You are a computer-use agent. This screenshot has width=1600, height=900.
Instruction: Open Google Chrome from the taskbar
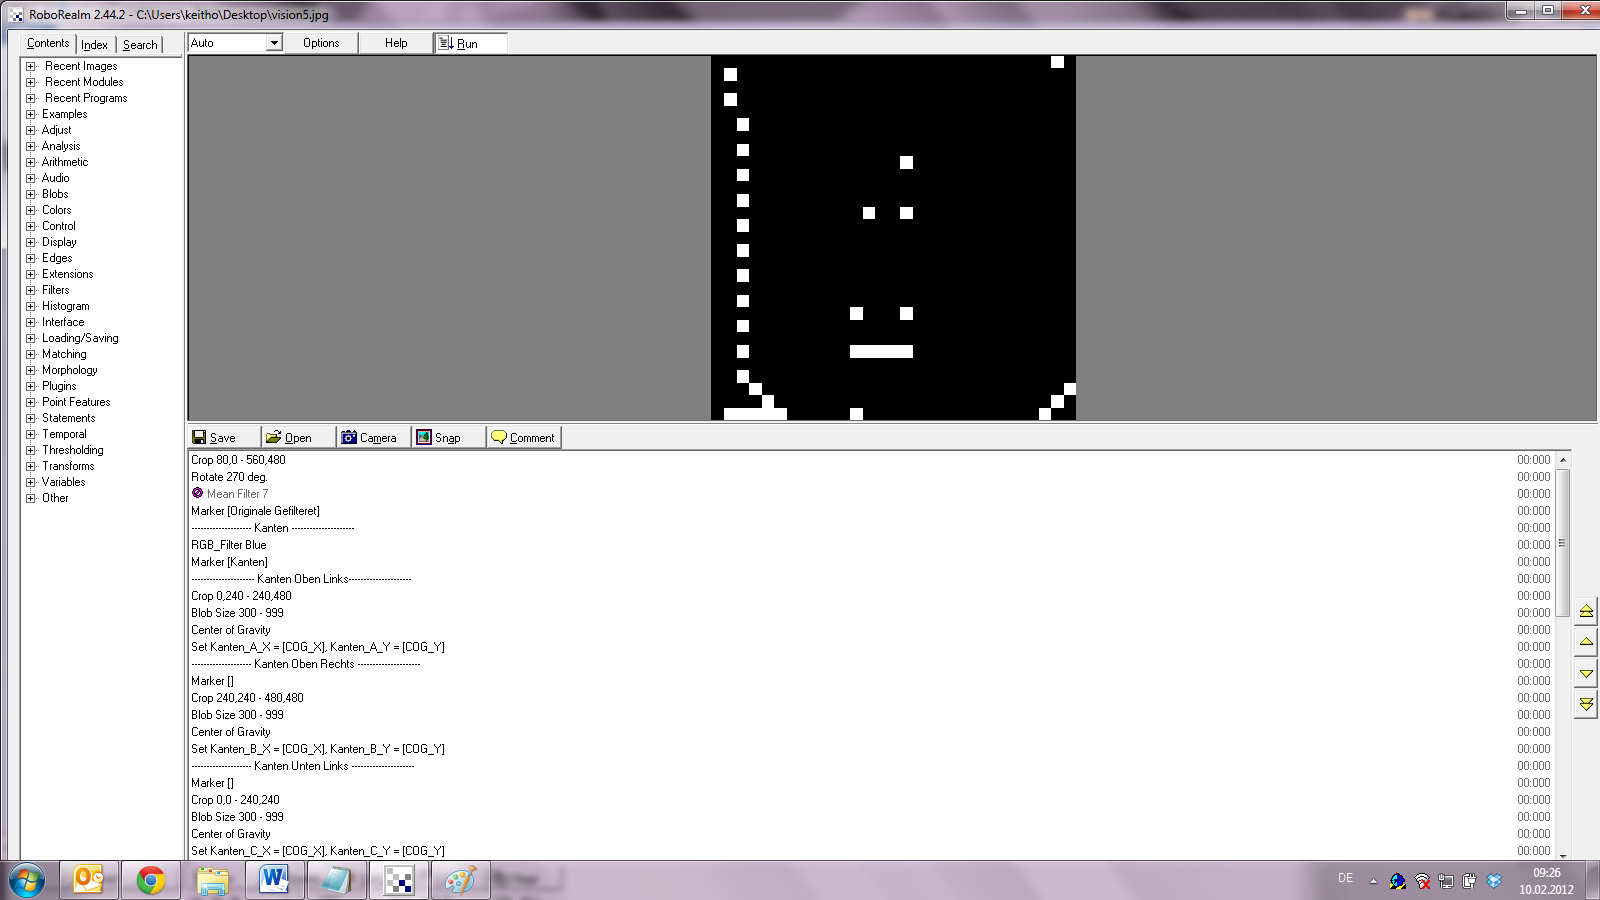pos(151,880)
